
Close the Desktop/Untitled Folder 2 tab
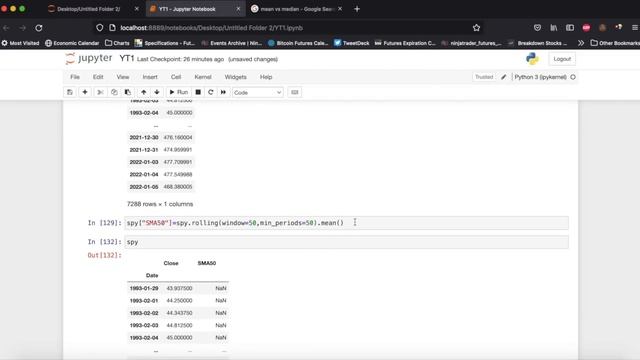click(x=137, y=9)
